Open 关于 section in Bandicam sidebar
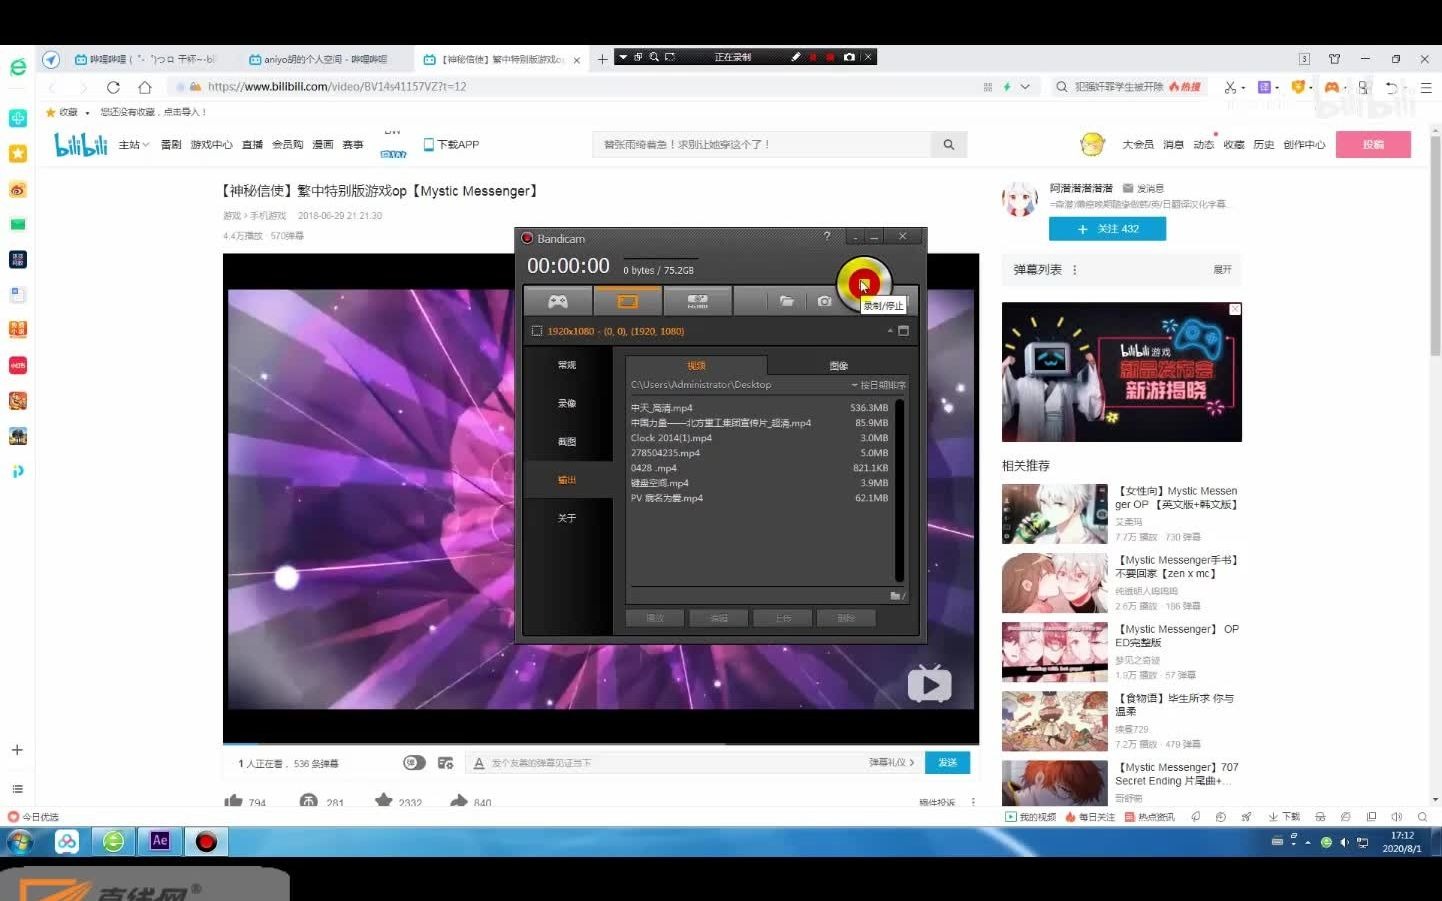 coord(567,518)
